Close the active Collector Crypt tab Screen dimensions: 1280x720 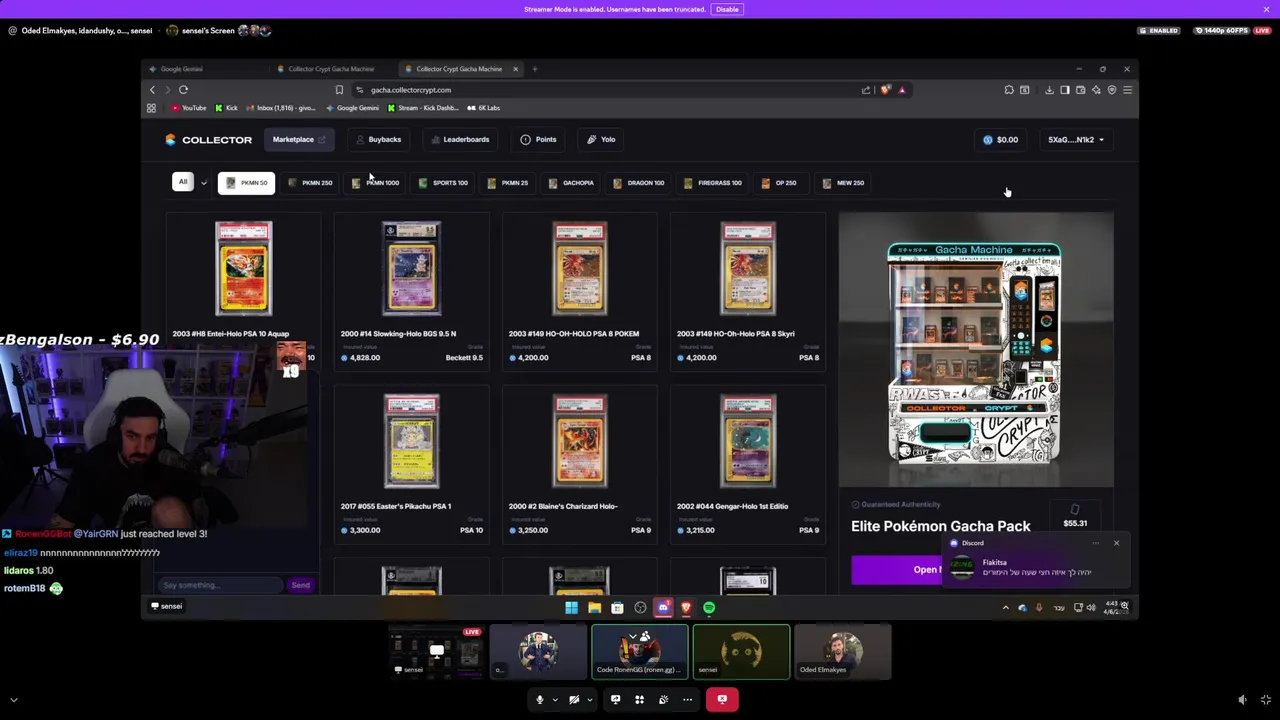pos(515,69)
